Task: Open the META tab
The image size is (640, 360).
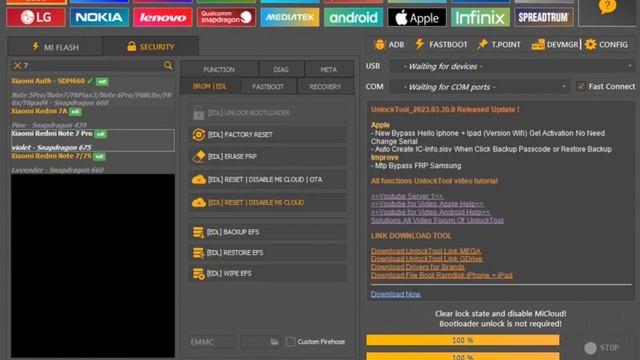Action: point(329,69)
